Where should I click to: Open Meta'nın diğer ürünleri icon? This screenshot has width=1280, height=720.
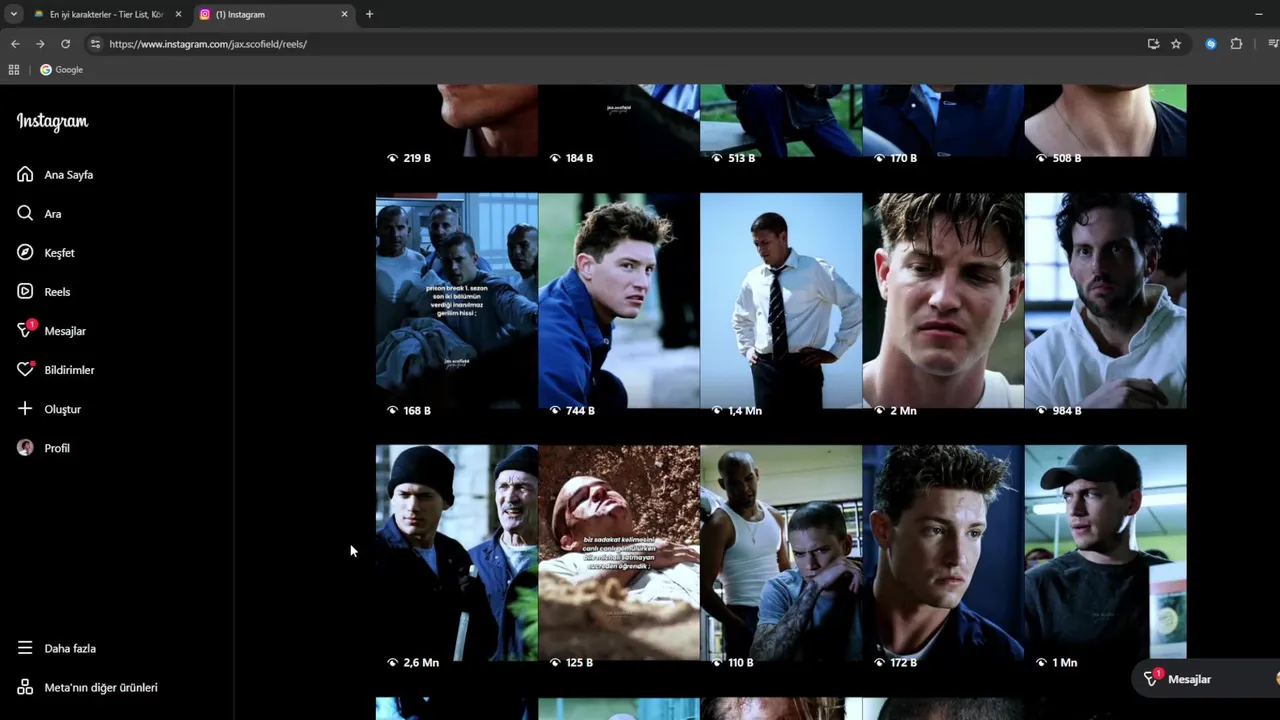25,687
